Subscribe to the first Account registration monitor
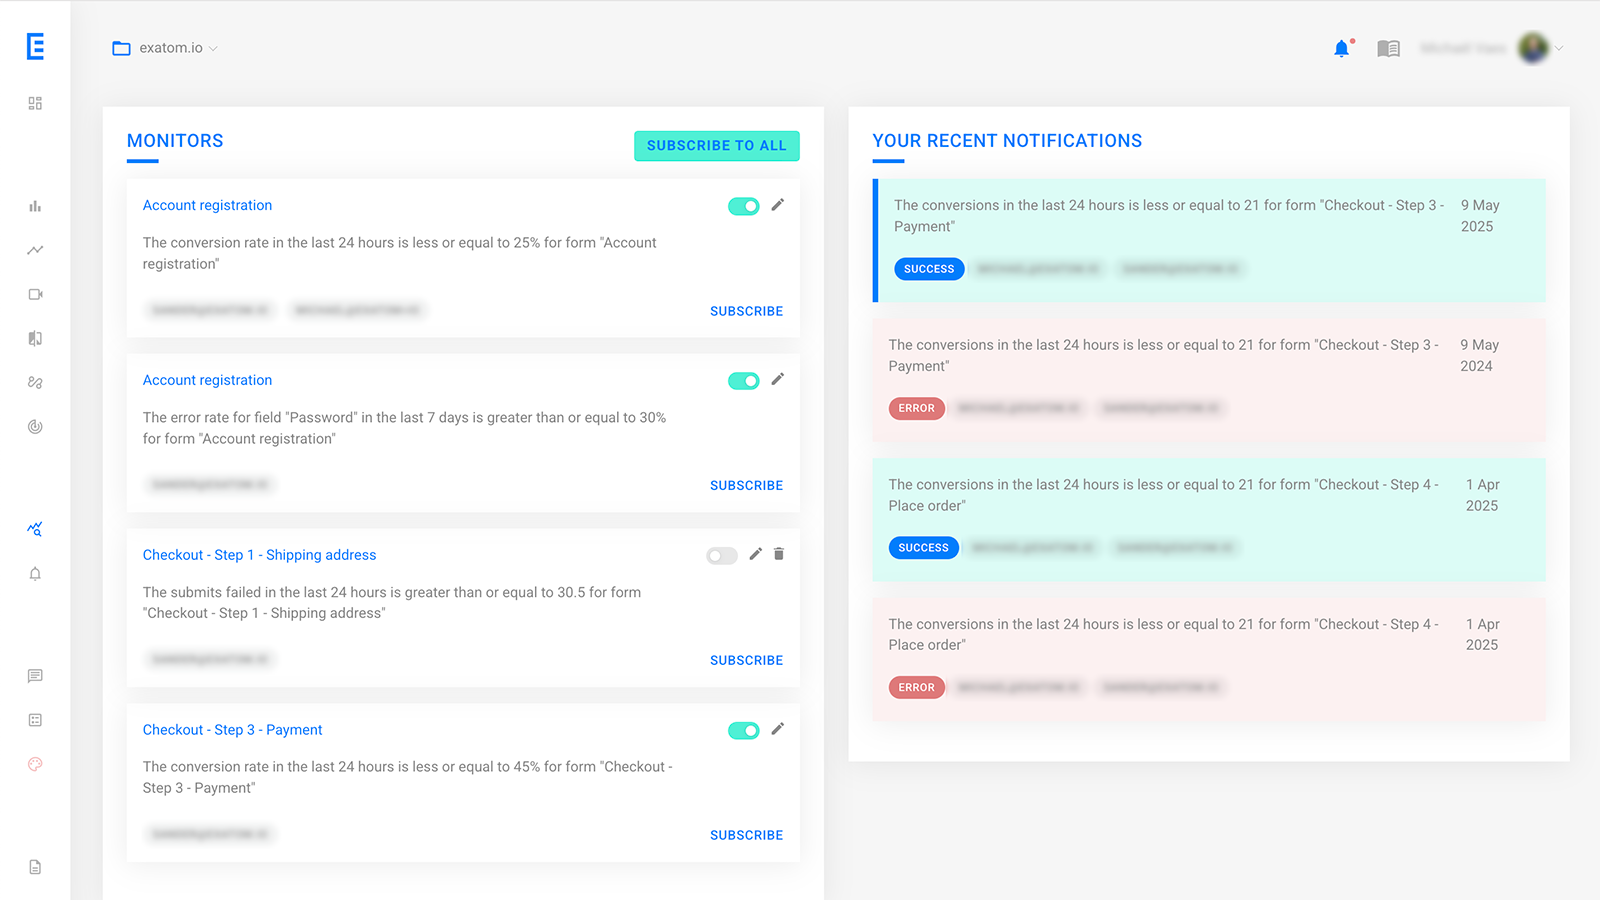 (x=746, y=311)
